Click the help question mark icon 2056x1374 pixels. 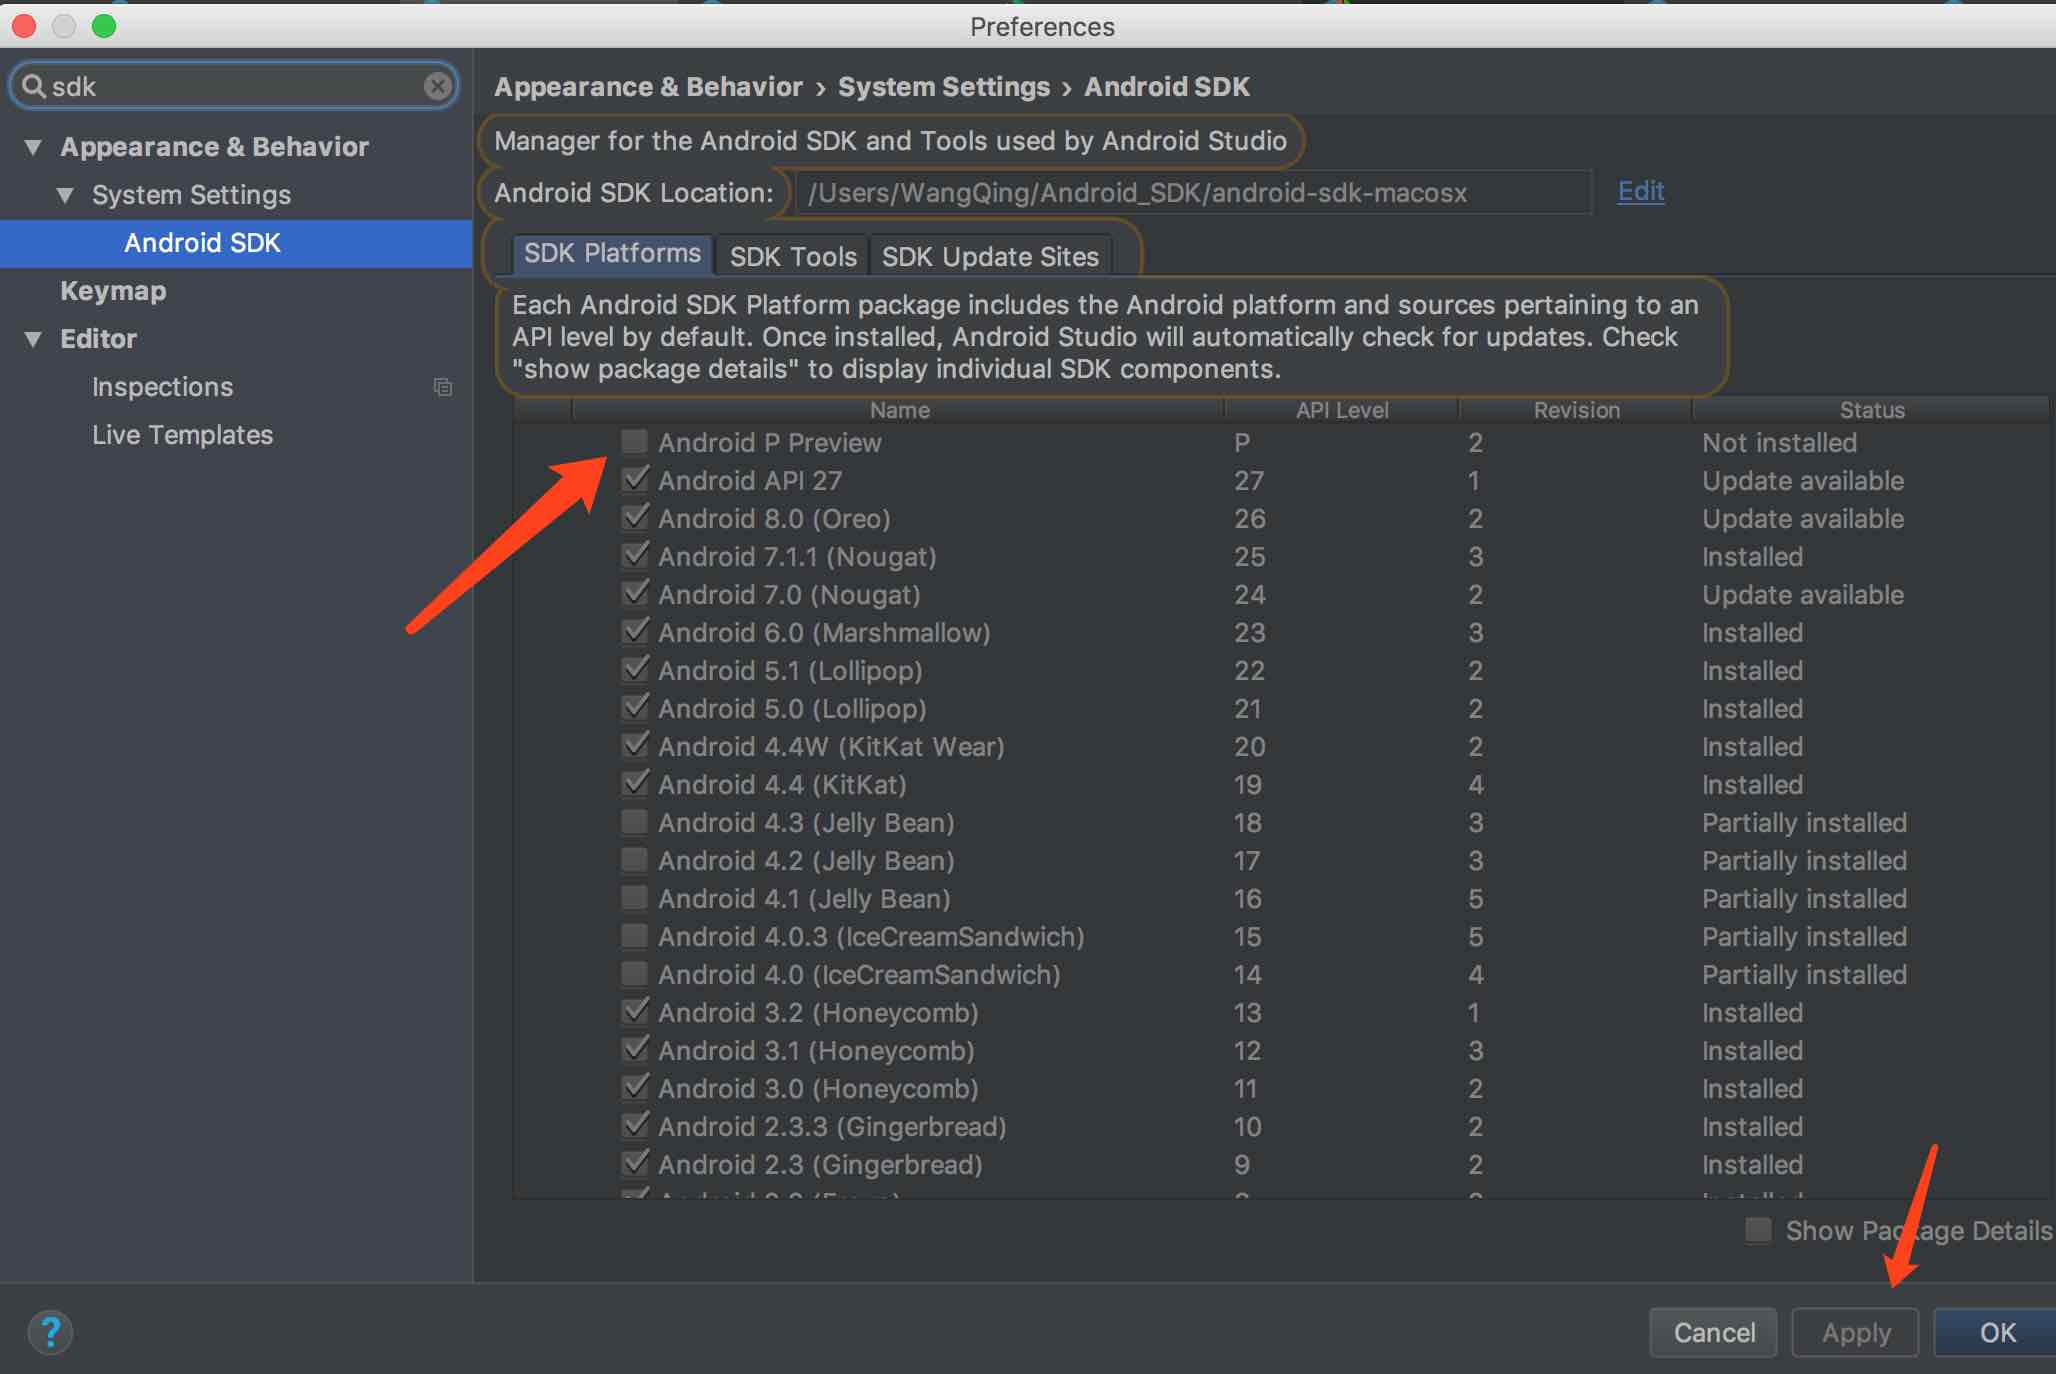pos(50,1332)
